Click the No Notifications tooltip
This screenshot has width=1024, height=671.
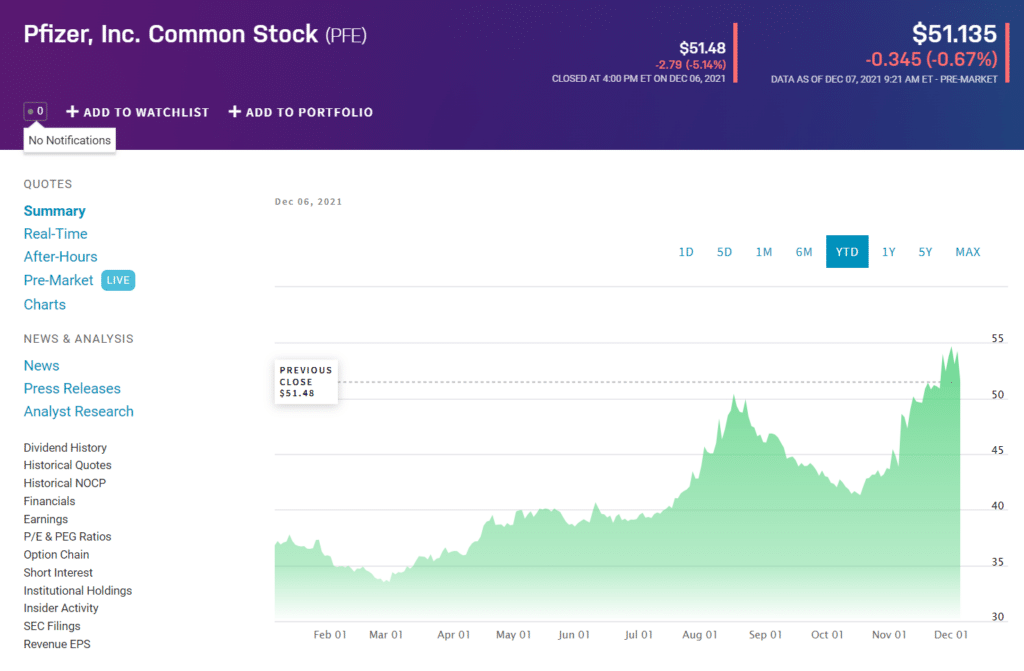(x=69, y=140)
